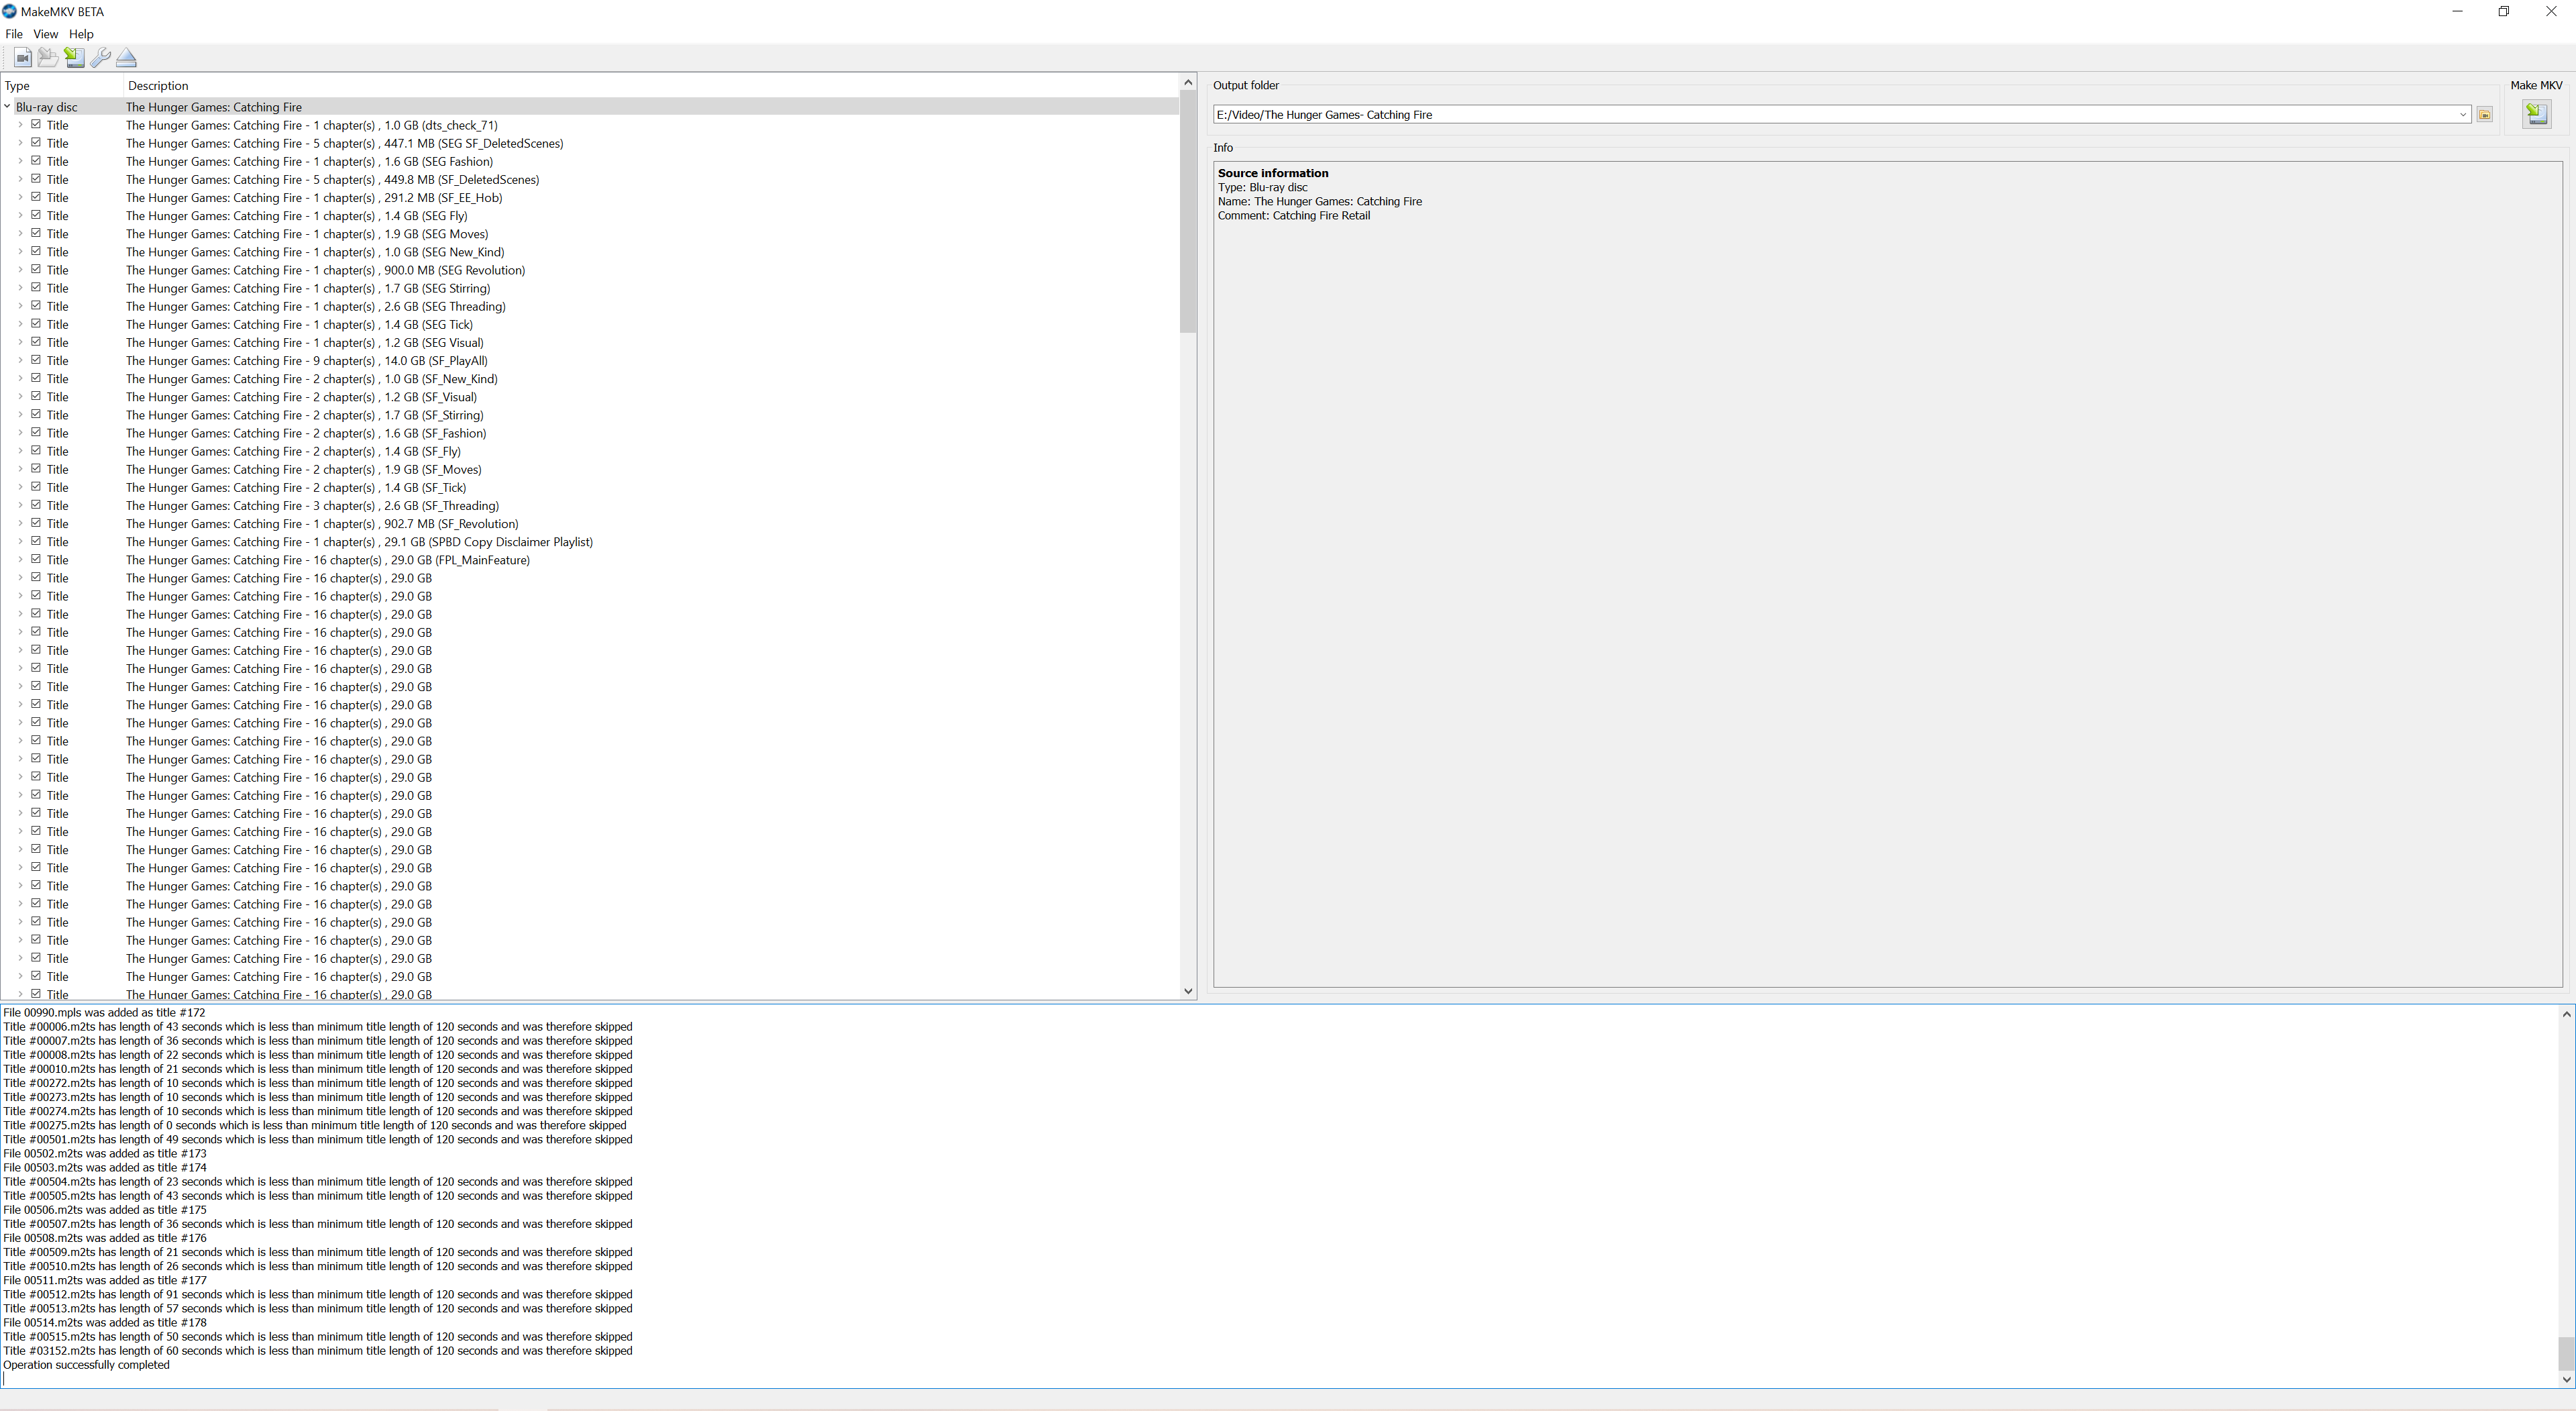The width and height of the screenshot is (2576, 1411).
Task: Uncheck the FPL_MainFeature title checkbox
Action: (36, 559)
